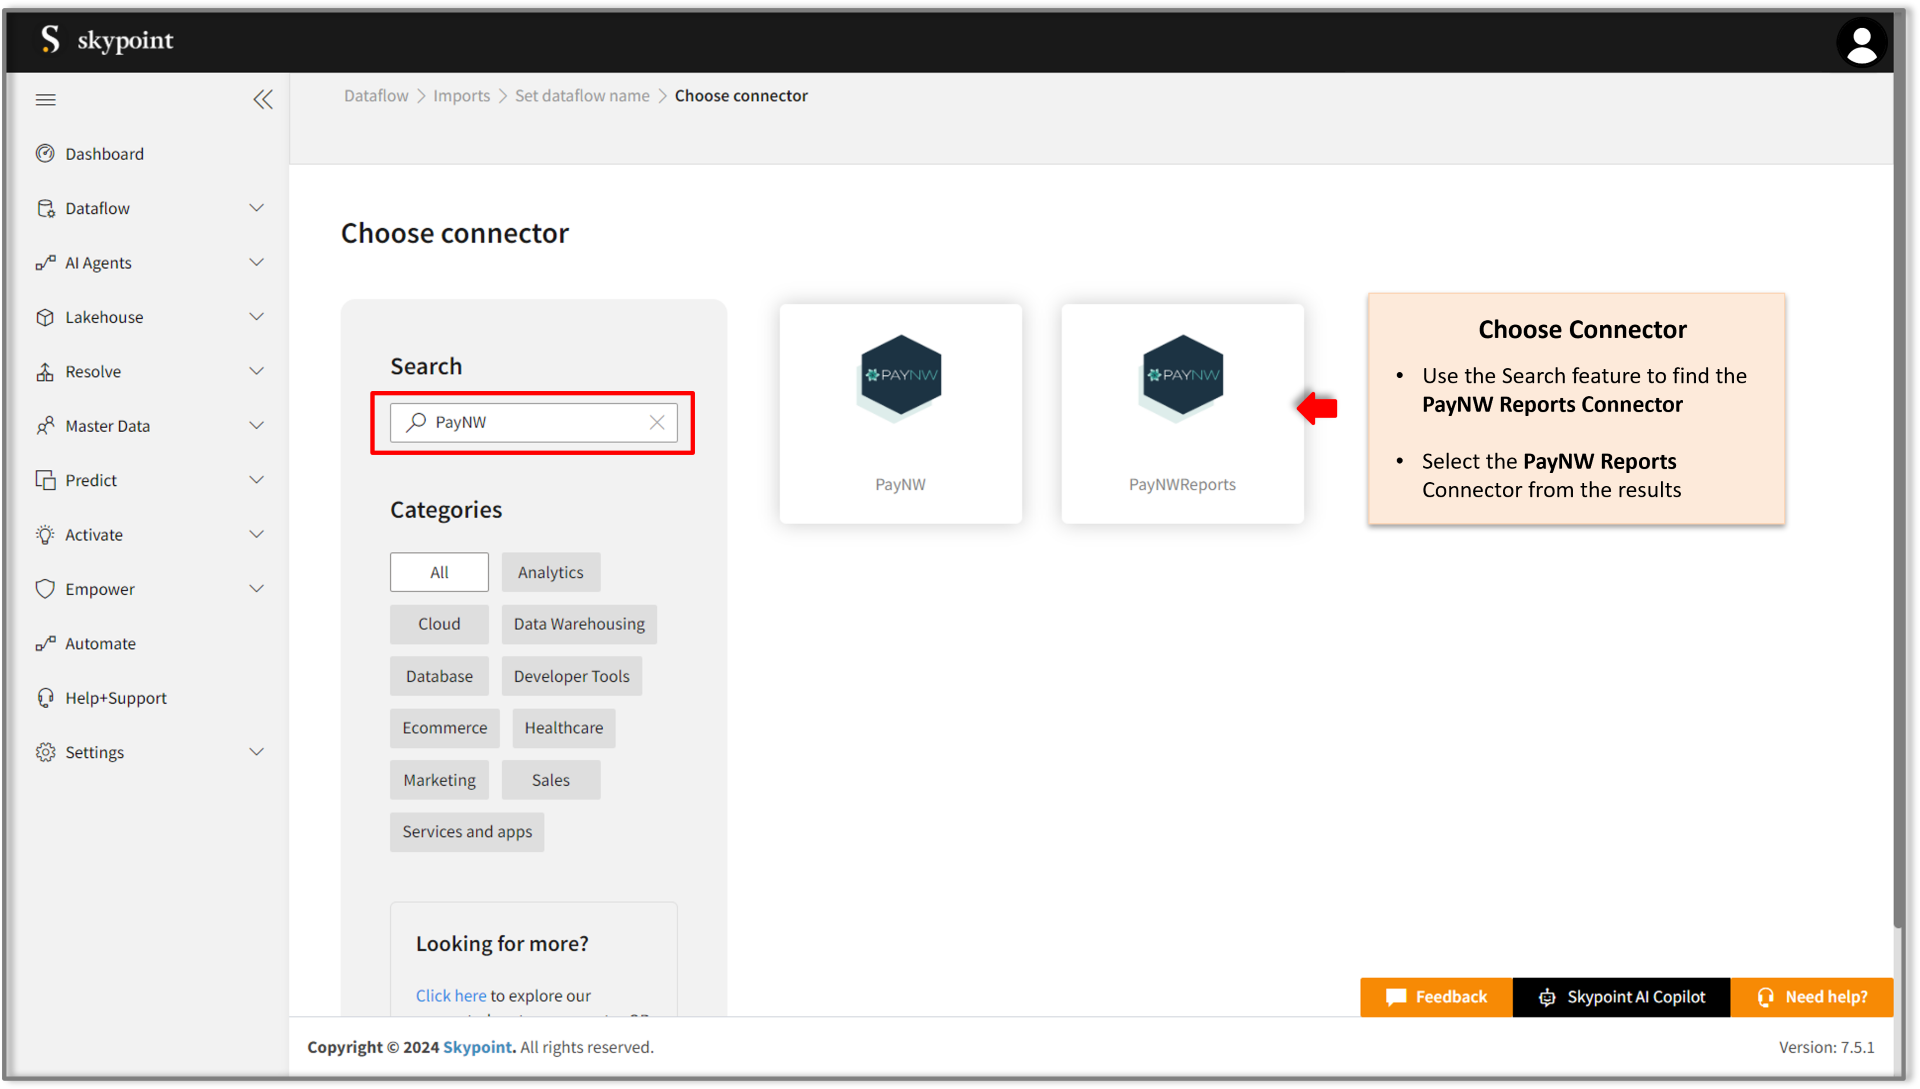Screen dimensions: 1920x1089
Task: Click the hamburger menu icon
Action: click(x=46, y=99)
